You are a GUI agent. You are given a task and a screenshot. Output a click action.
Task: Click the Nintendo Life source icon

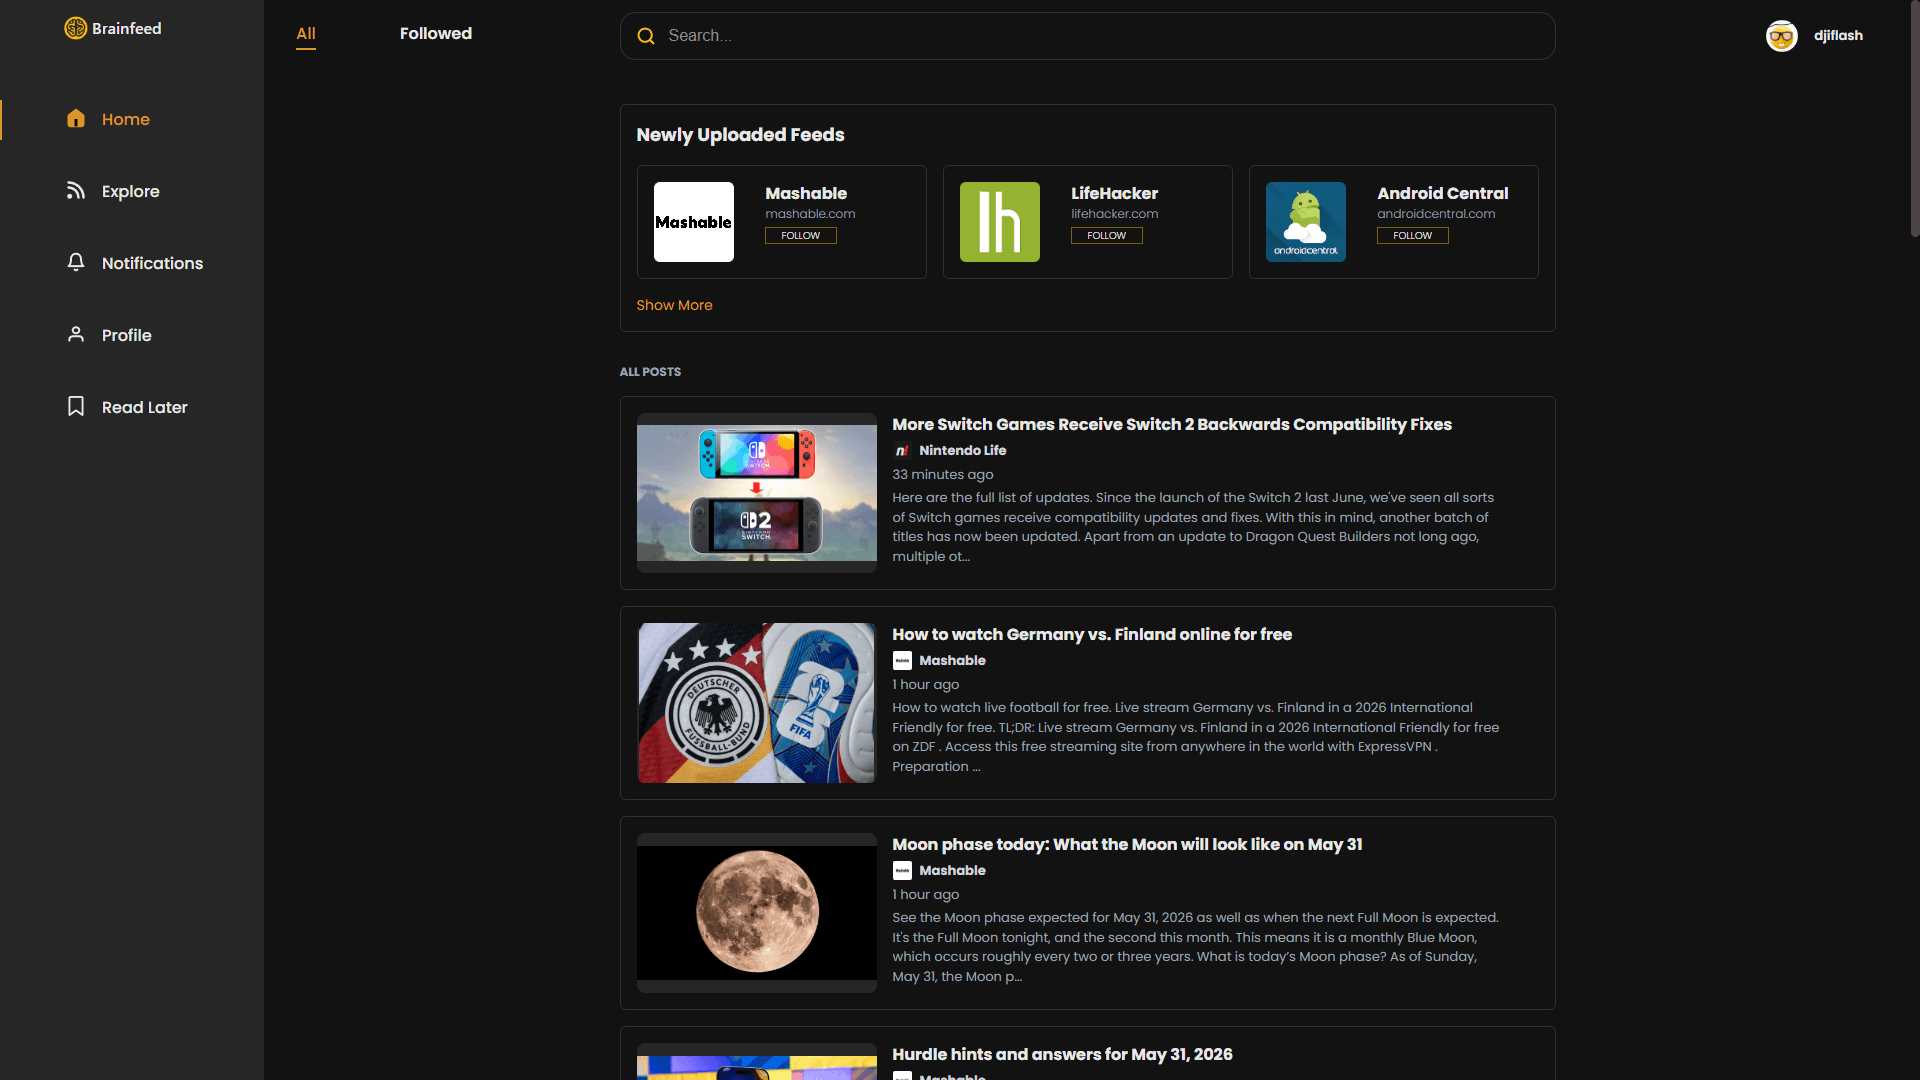[x=902, y=451]
